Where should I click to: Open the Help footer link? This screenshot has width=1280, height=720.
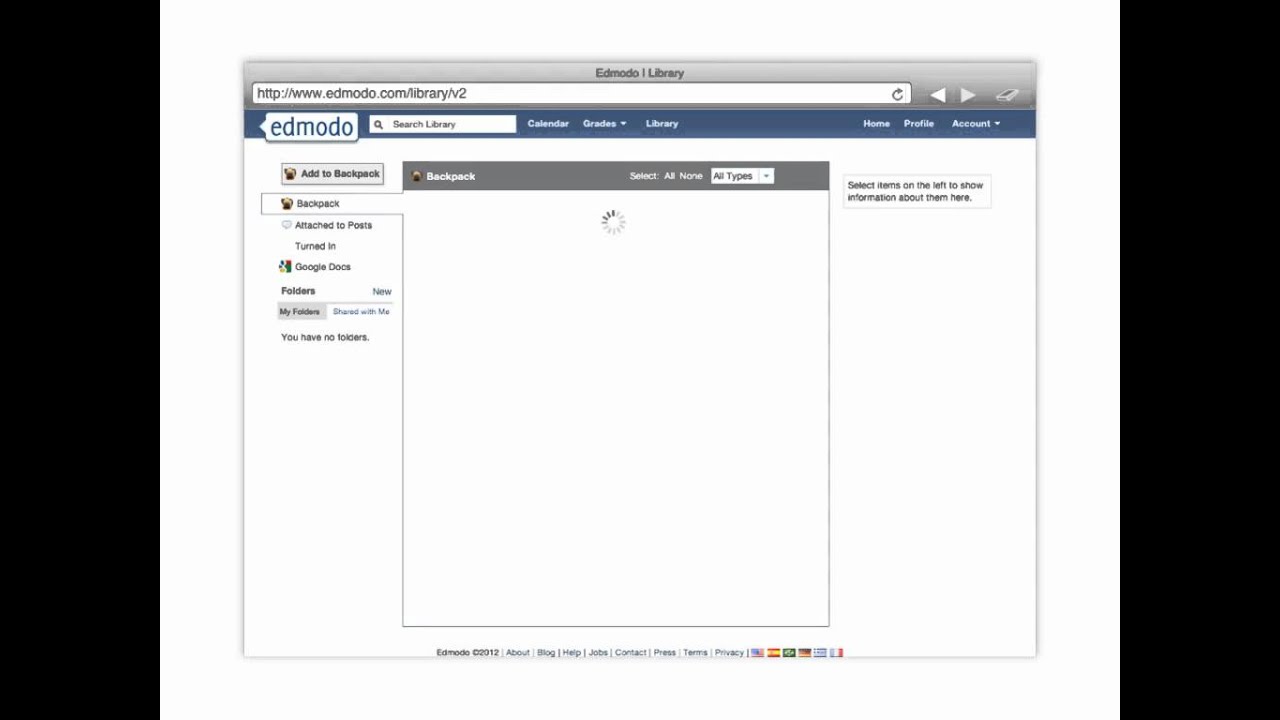pyautogui.click(x=572, y=653)
